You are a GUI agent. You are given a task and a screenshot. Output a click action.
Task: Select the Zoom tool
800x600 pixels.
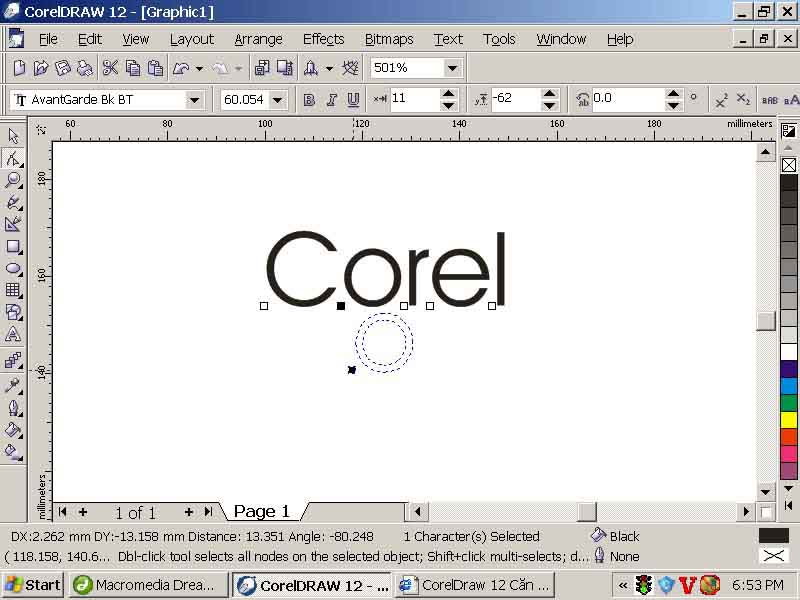tap(13, 181)
